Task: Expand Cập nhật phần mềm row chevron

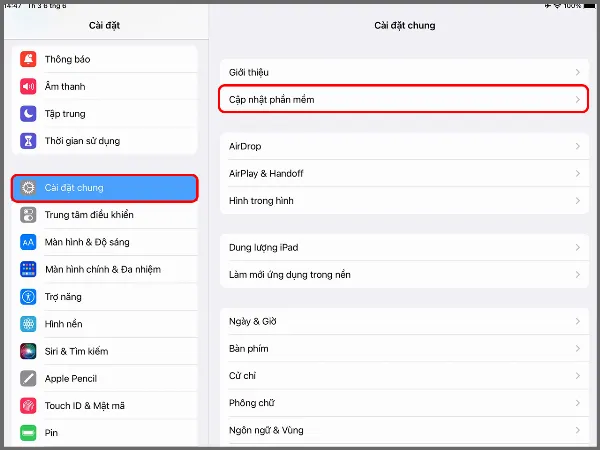Action: [x=577, y=99]
